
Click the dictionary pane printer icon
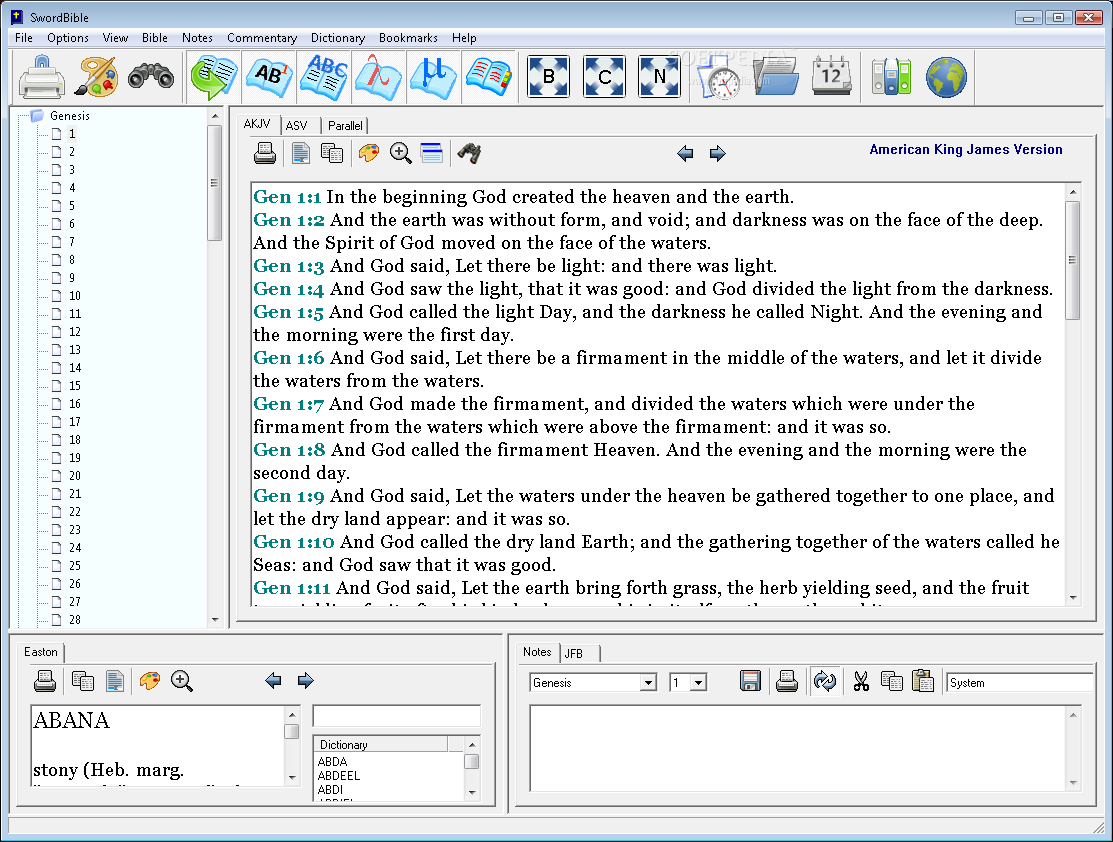click(45, 681)
